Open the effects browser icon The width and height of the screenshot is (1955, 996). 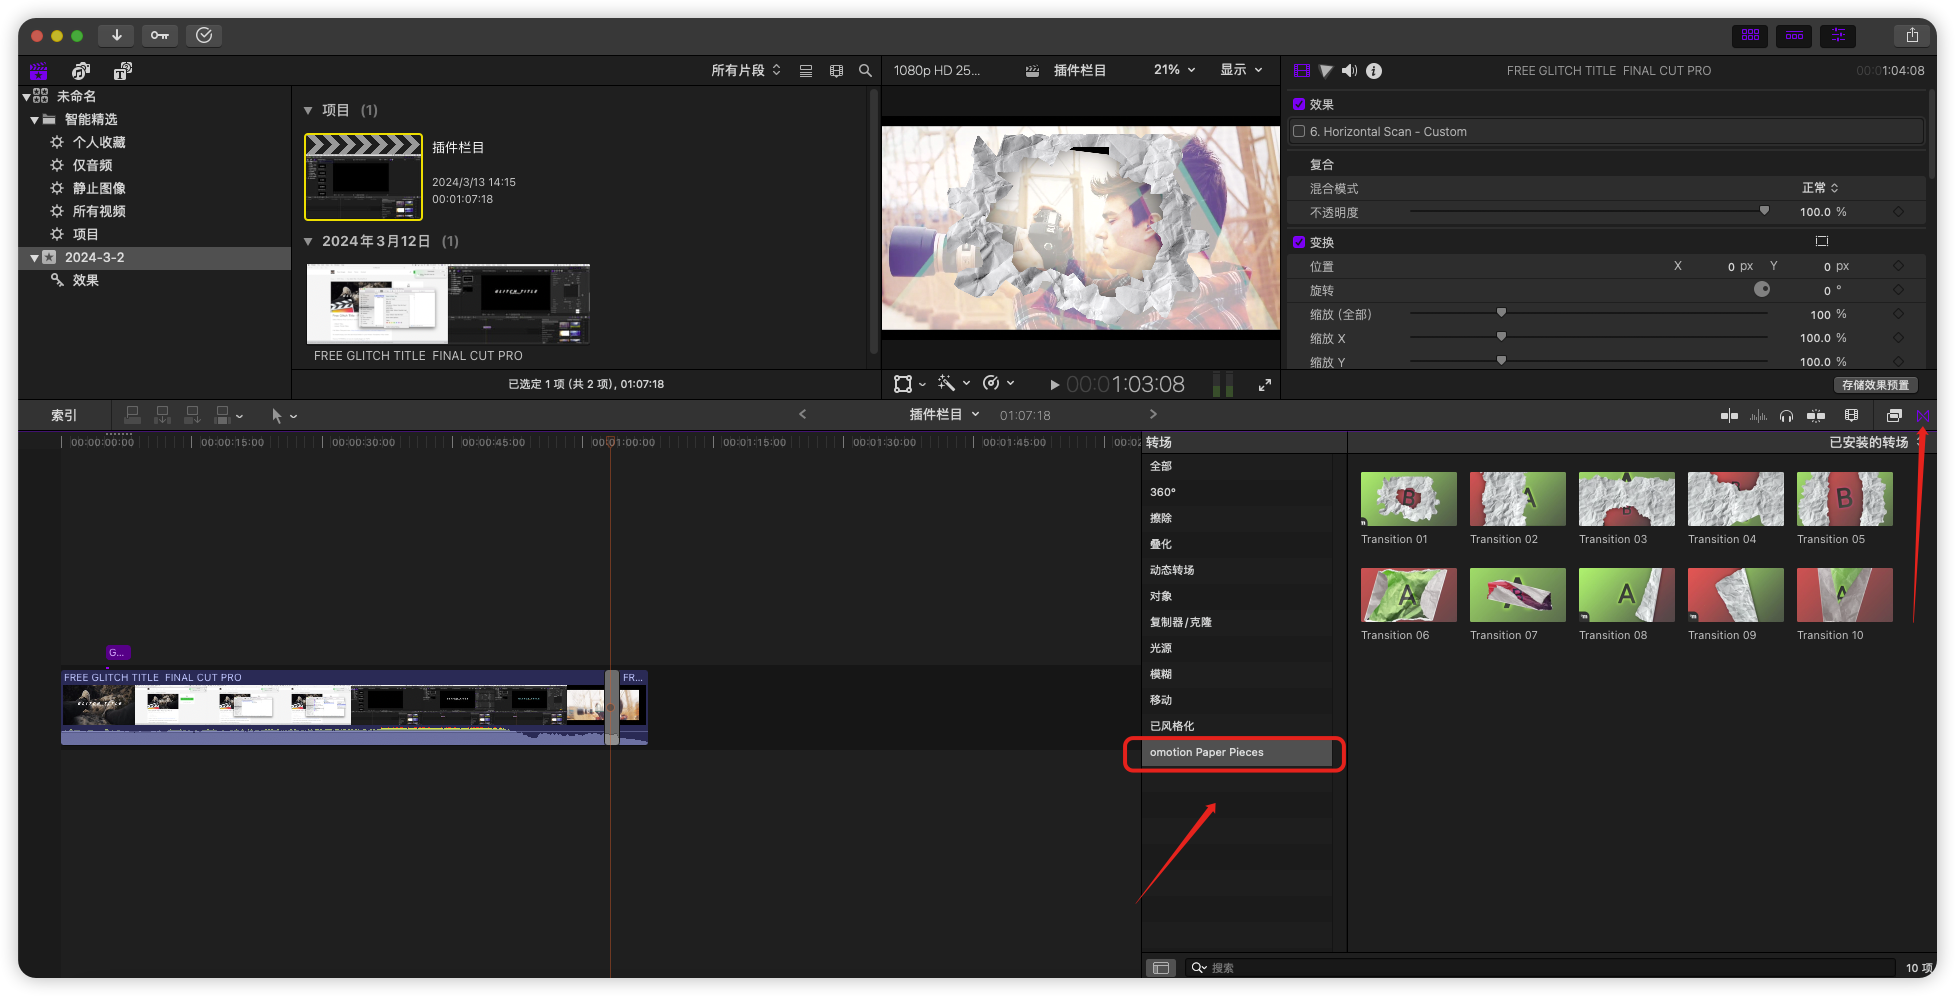(1893, 416)
